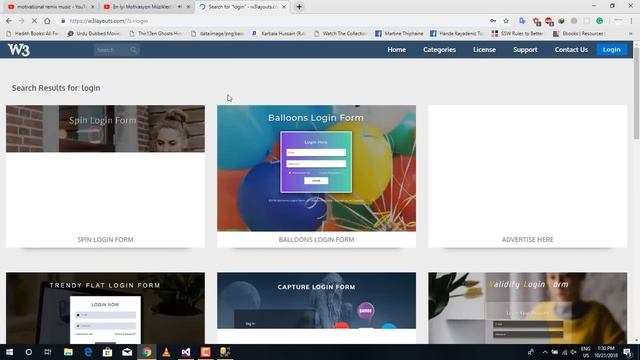Open Action Center notifications icon

point(627,352)
